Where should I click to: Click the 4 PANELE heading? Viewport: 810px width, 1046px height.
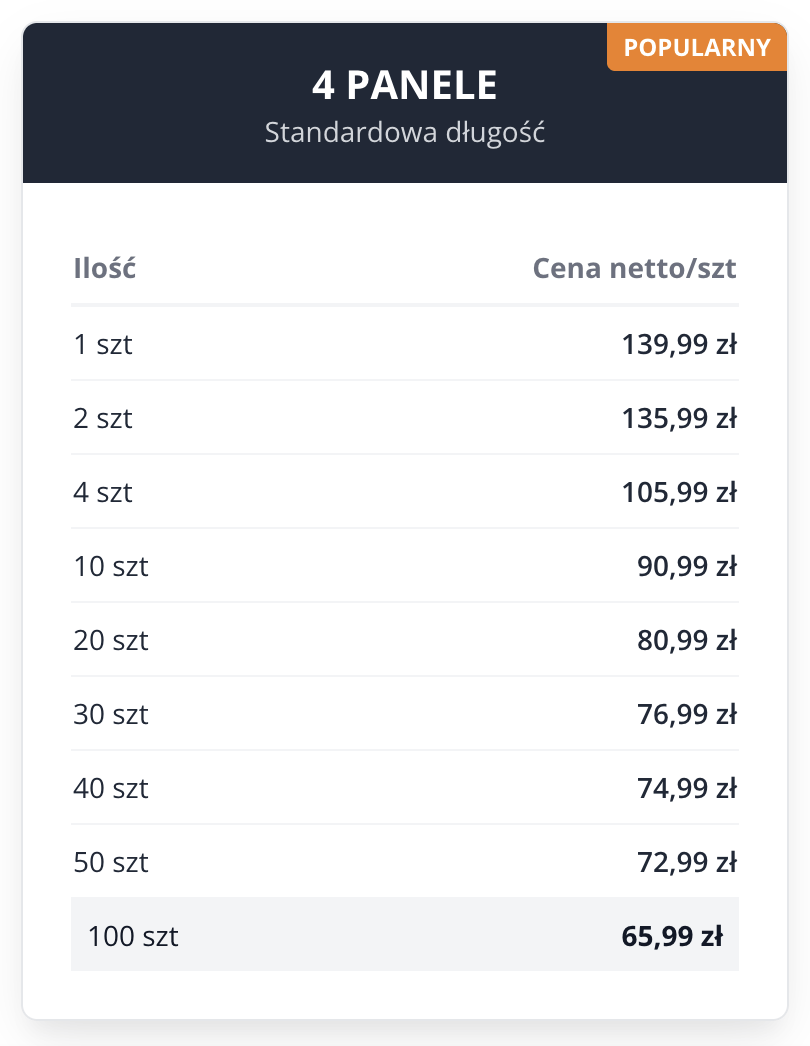(404, 86)
